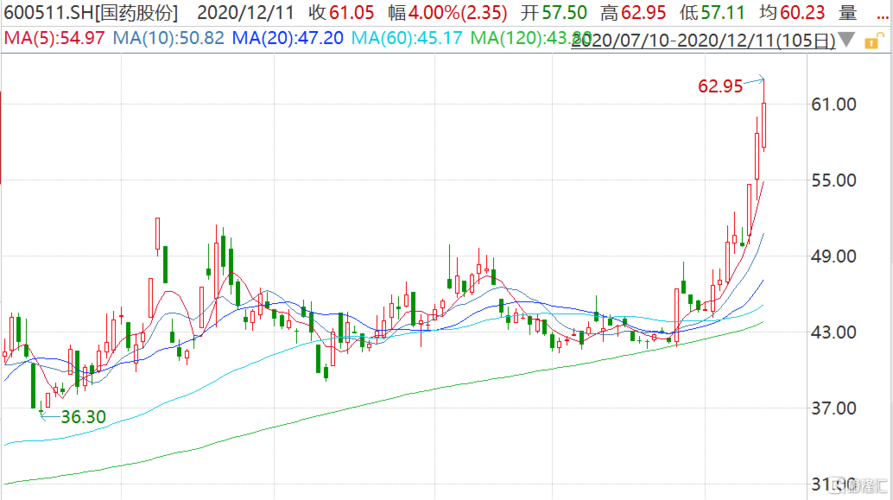
Task: Select the MA(120) indicator label
Action: pos(531,38)
